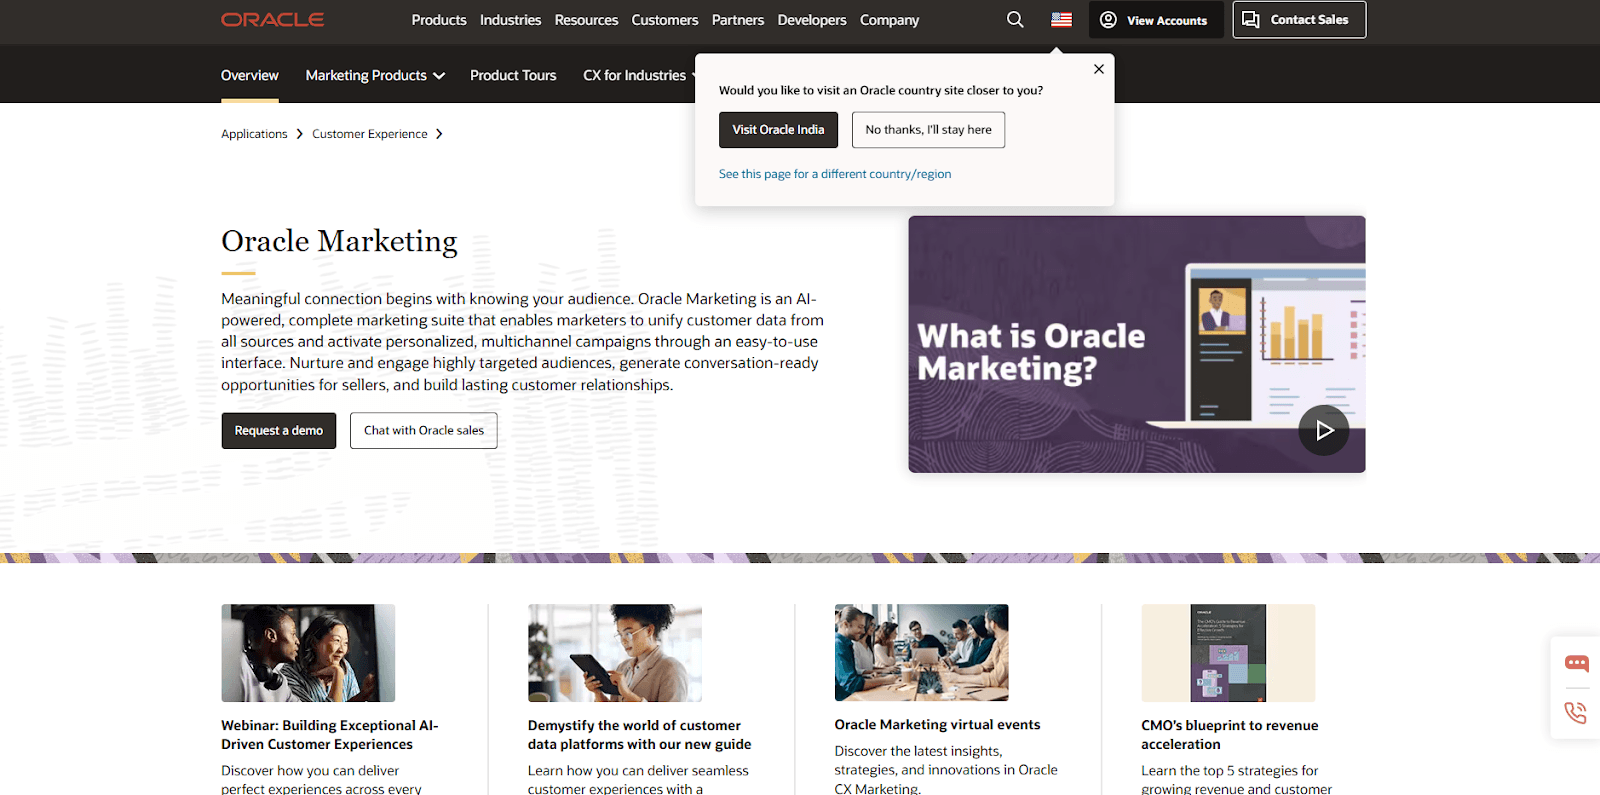The height and width of the screenshot is (795, 1600).
Task: Open the Resources menu
Action: [586, 20]
